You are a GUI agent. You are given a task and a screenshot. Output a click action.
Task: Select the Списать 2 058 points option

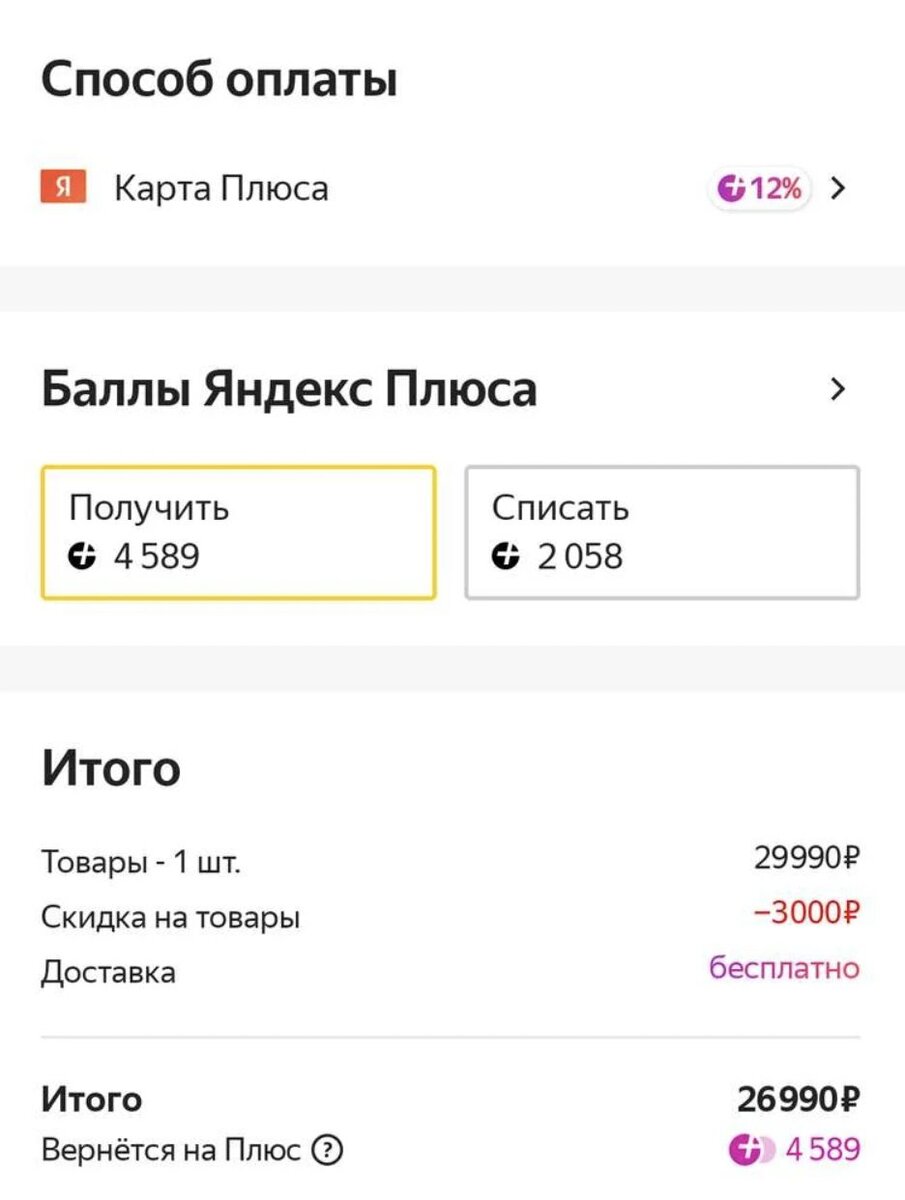point(662,532)
